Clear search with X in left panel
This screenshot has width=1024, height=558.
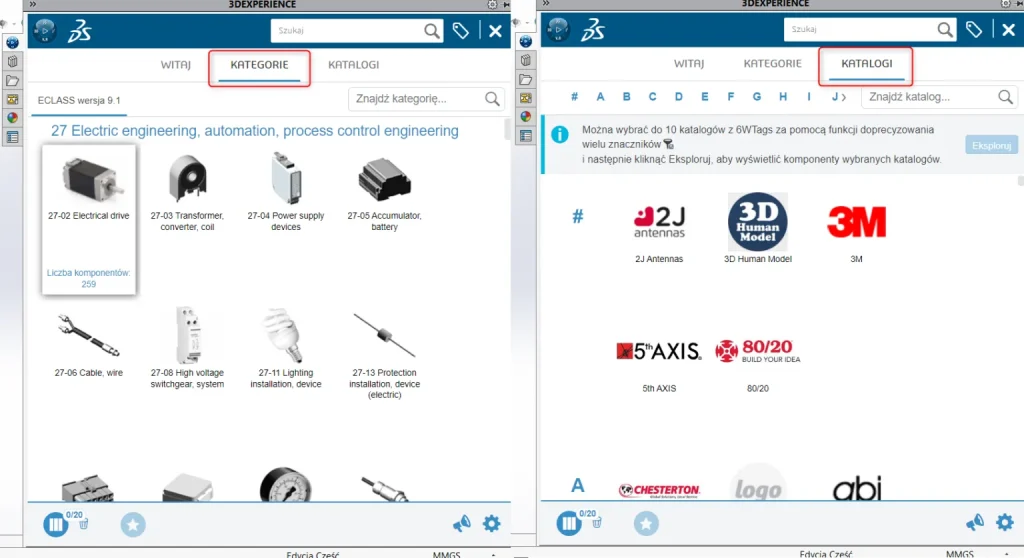[x=496, y=31]
